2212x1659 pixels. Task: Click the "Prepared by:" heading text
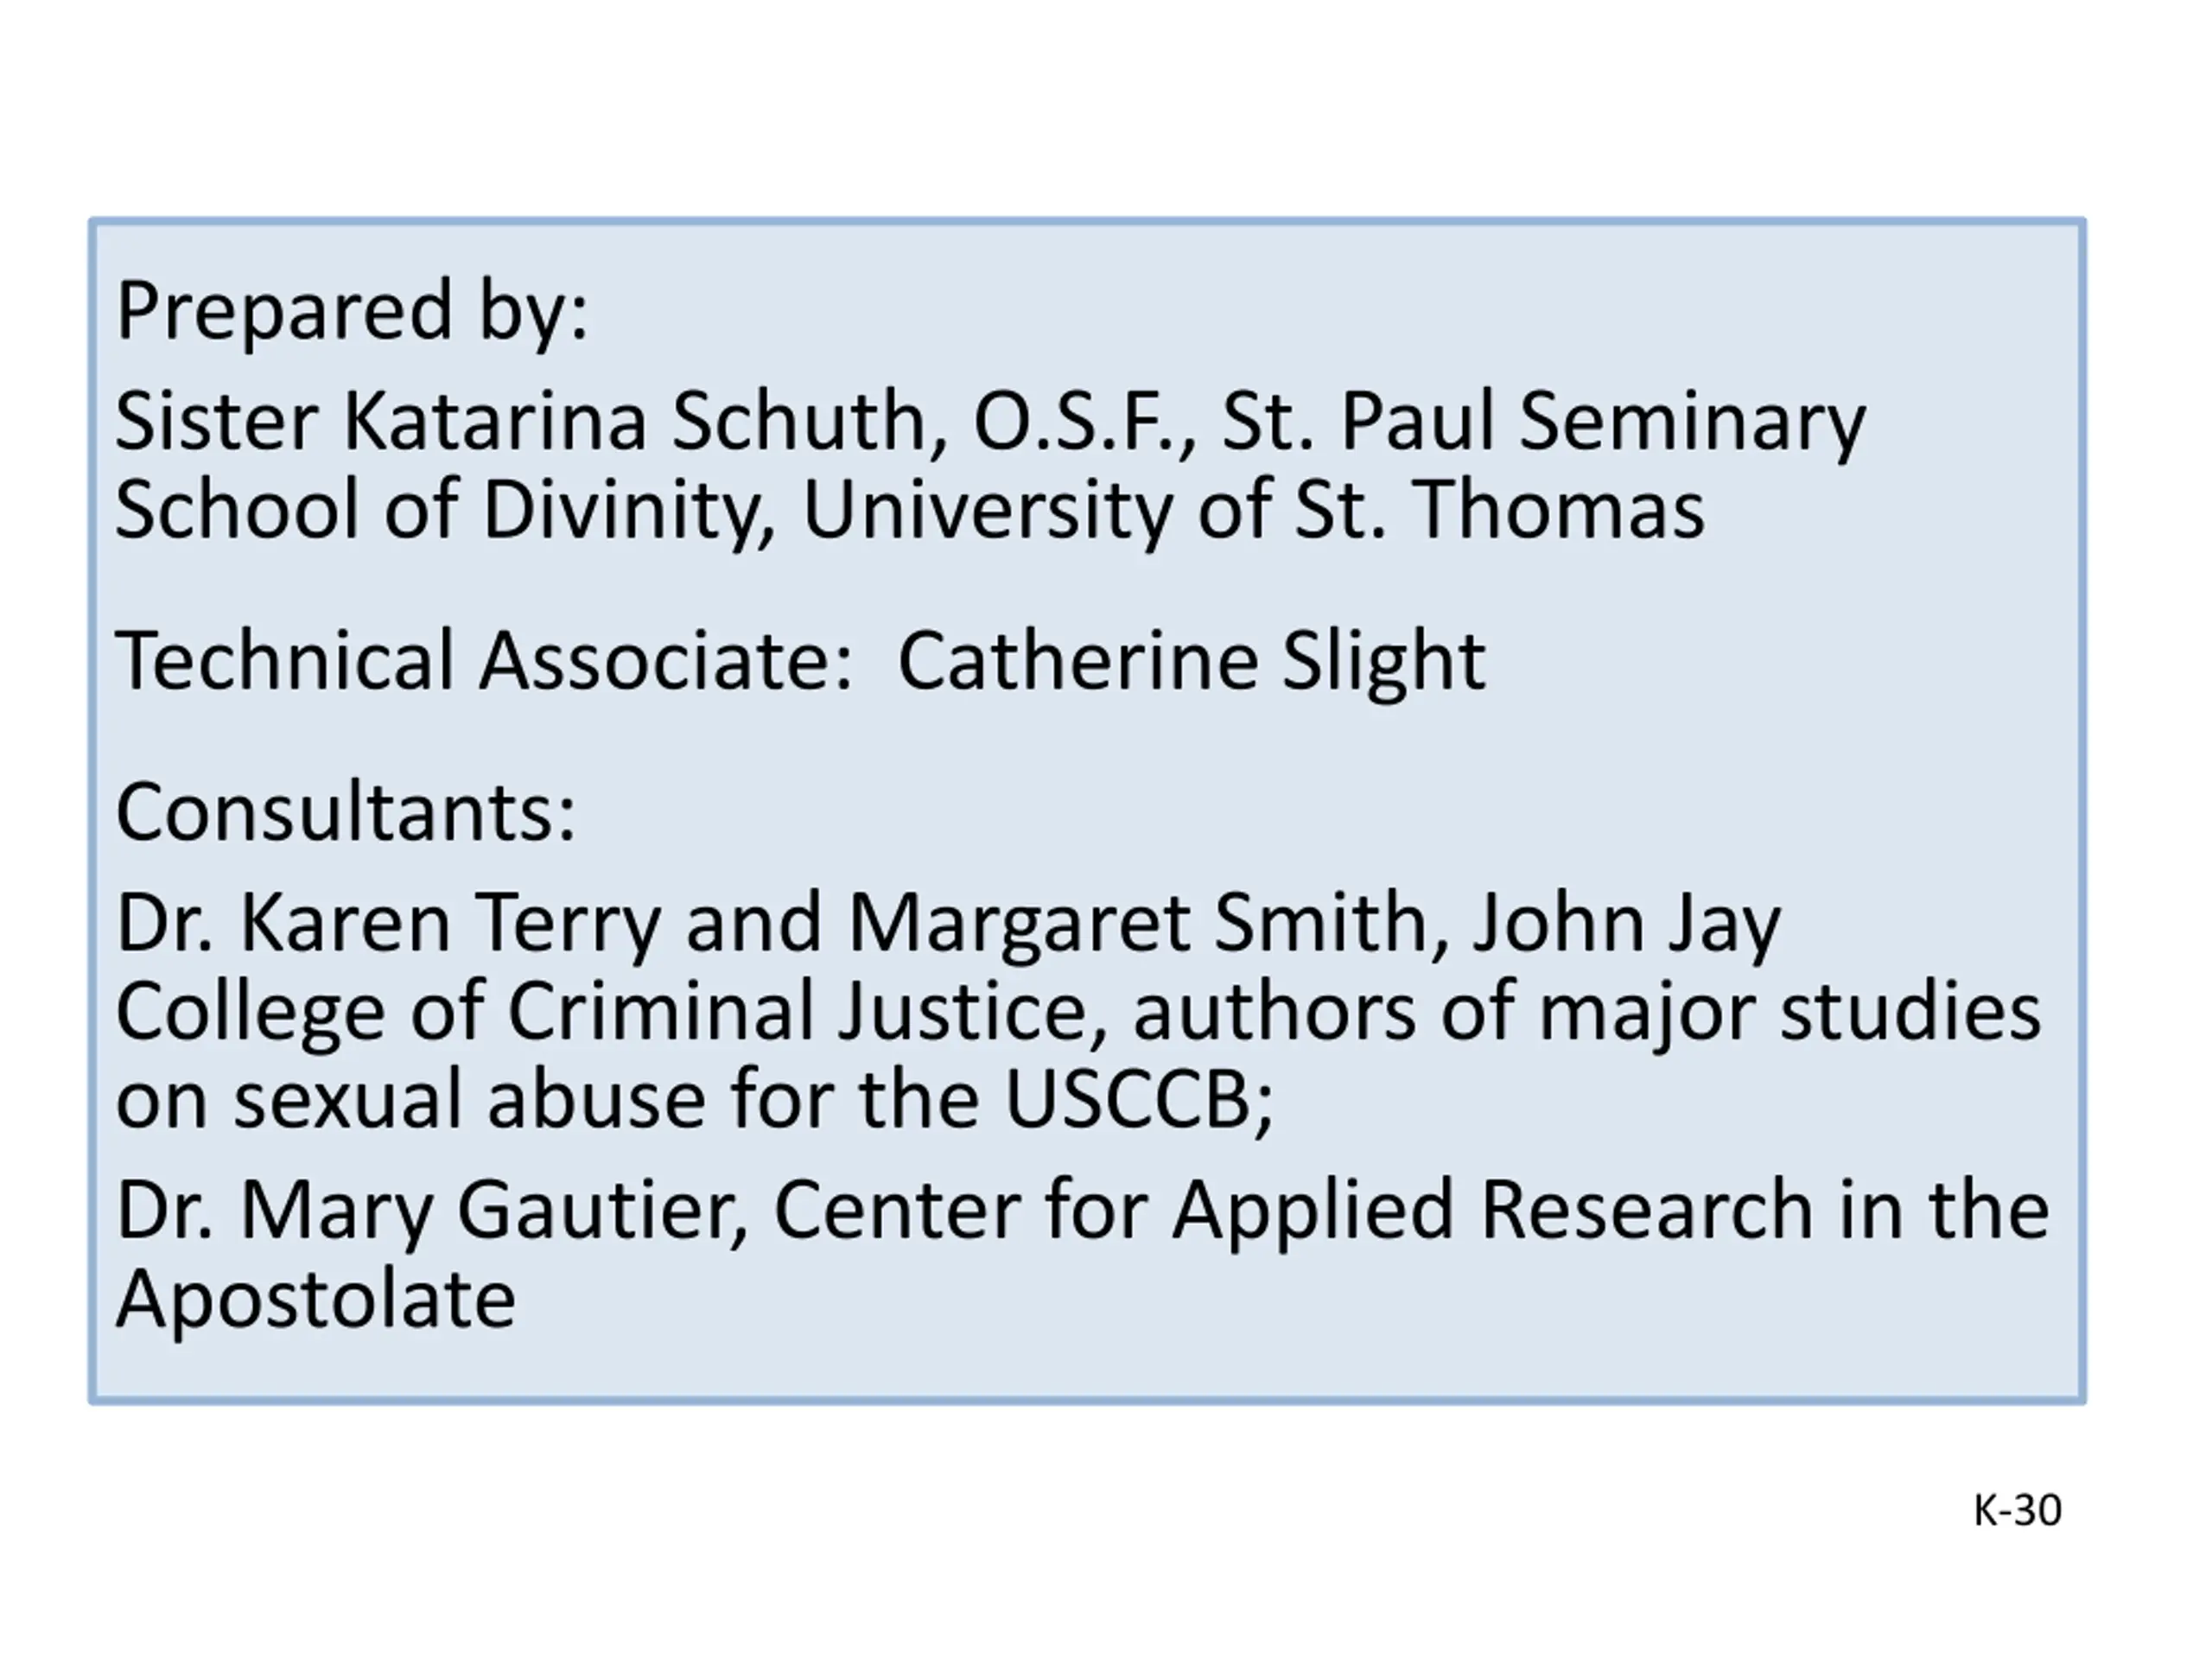pos(352,311)
